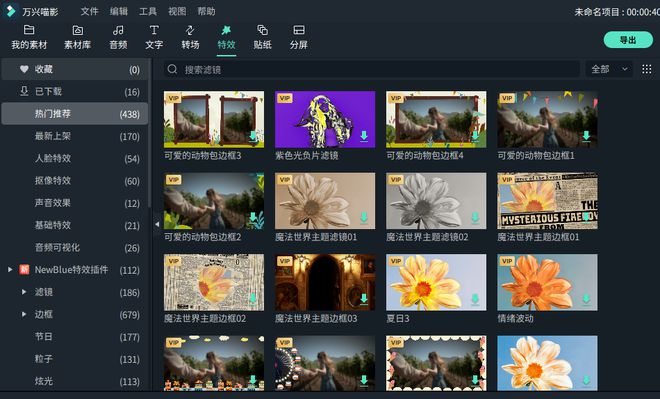Select the 声音效果 category
This screenshot has height=399, width=660.
(75, 203)
